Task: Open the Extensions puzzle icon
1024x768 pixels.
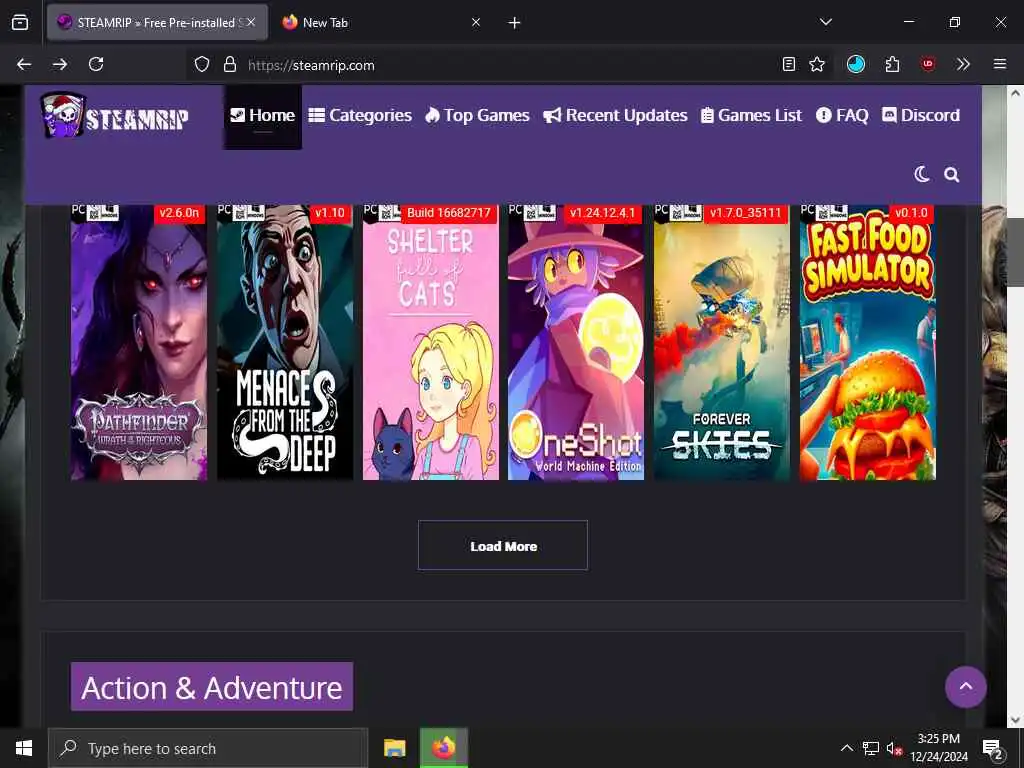Action: [x=892, y=64]
